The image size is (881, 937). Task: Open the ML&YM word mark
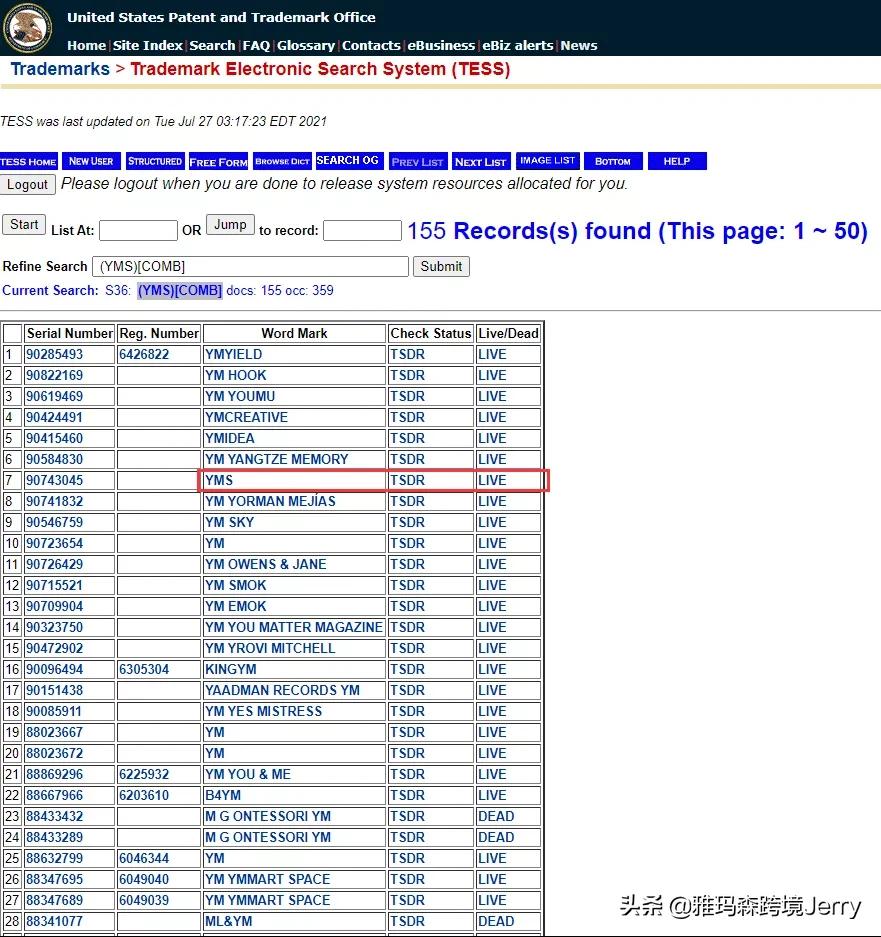point(228,921)
